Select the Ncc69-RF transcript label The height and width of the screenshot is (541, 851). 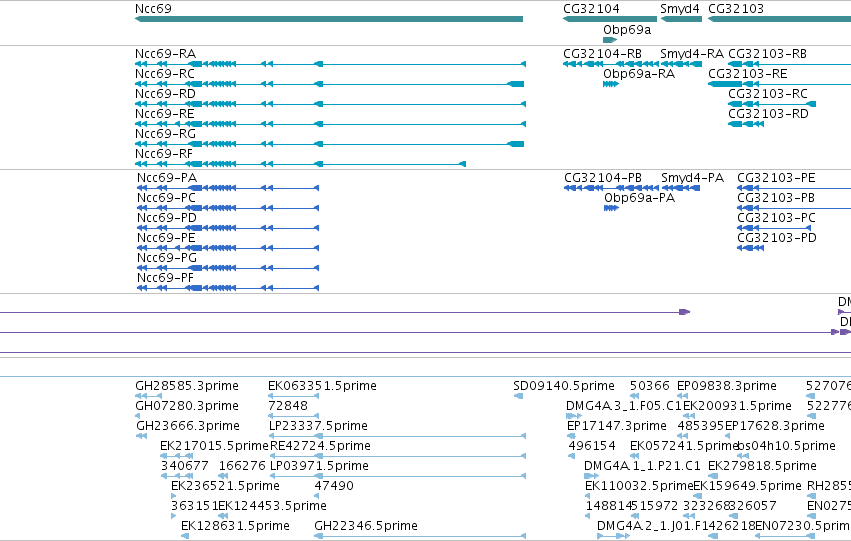[164, 154]
